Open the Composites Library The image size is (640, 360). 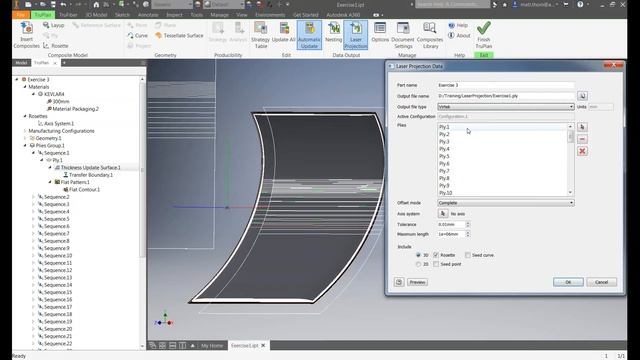click(x=430, y=35)
